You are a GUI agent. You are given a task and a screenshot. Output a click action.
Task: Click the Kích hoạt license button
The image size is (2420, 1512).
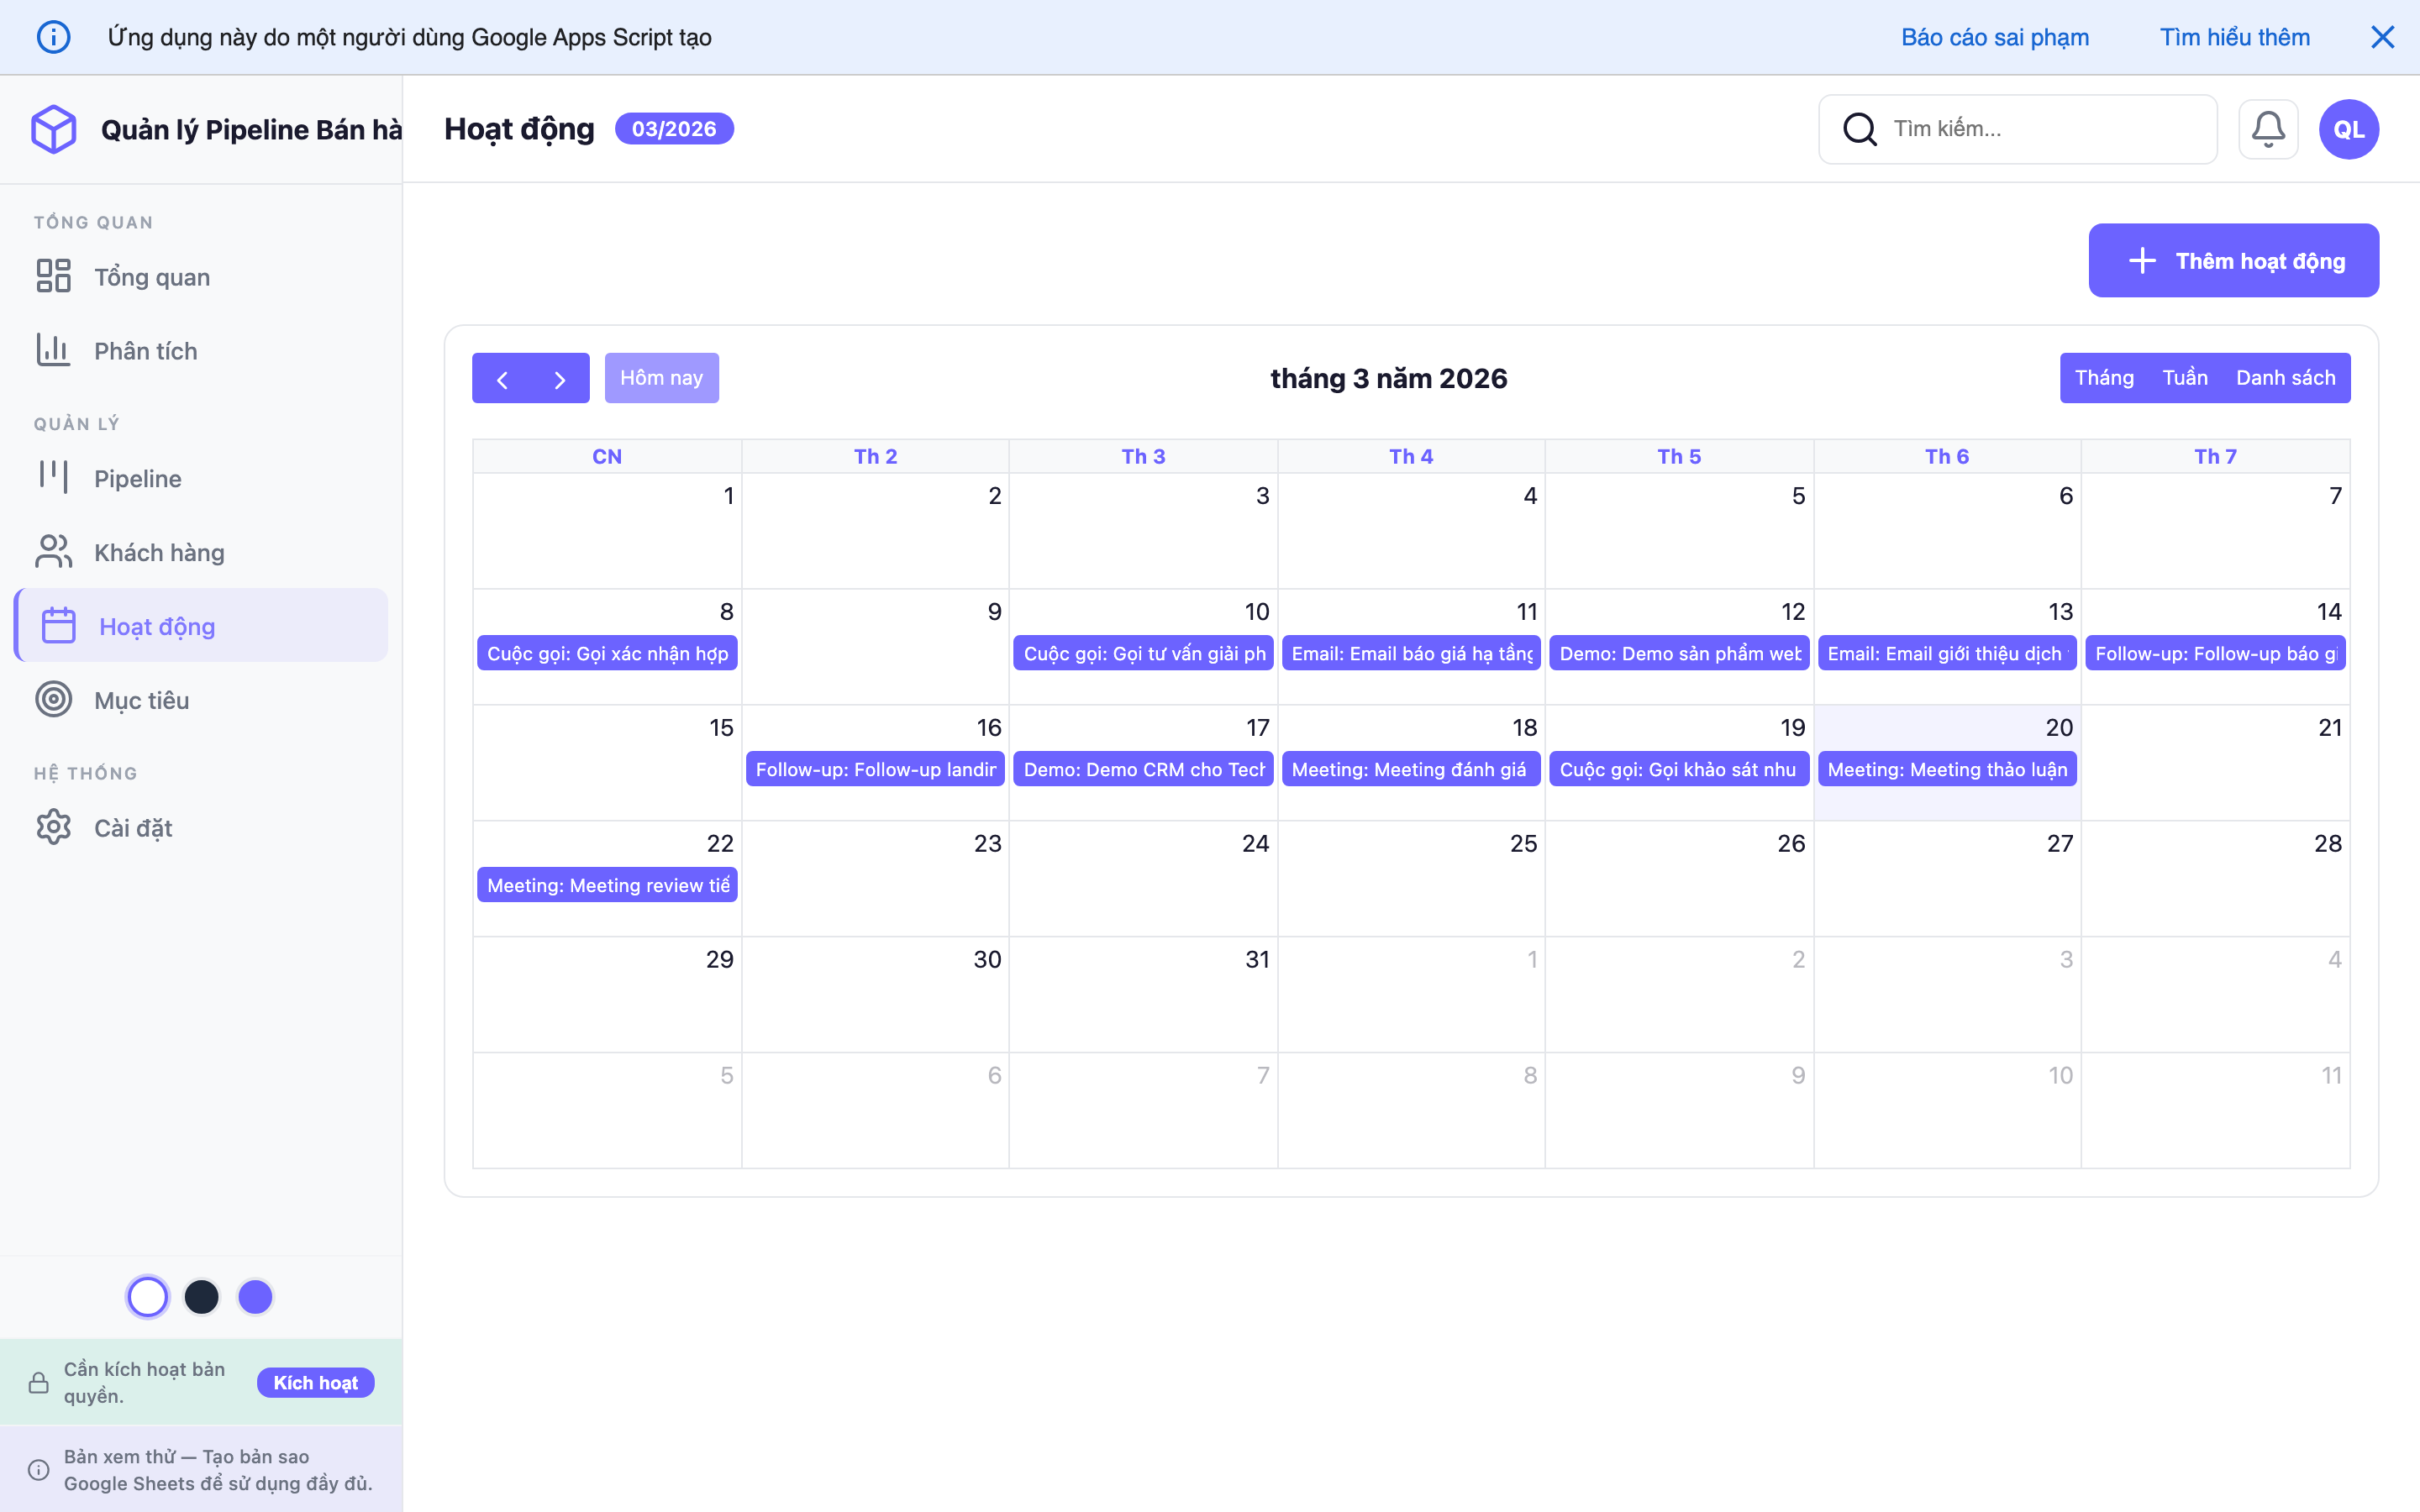[x=315, y=1382]
